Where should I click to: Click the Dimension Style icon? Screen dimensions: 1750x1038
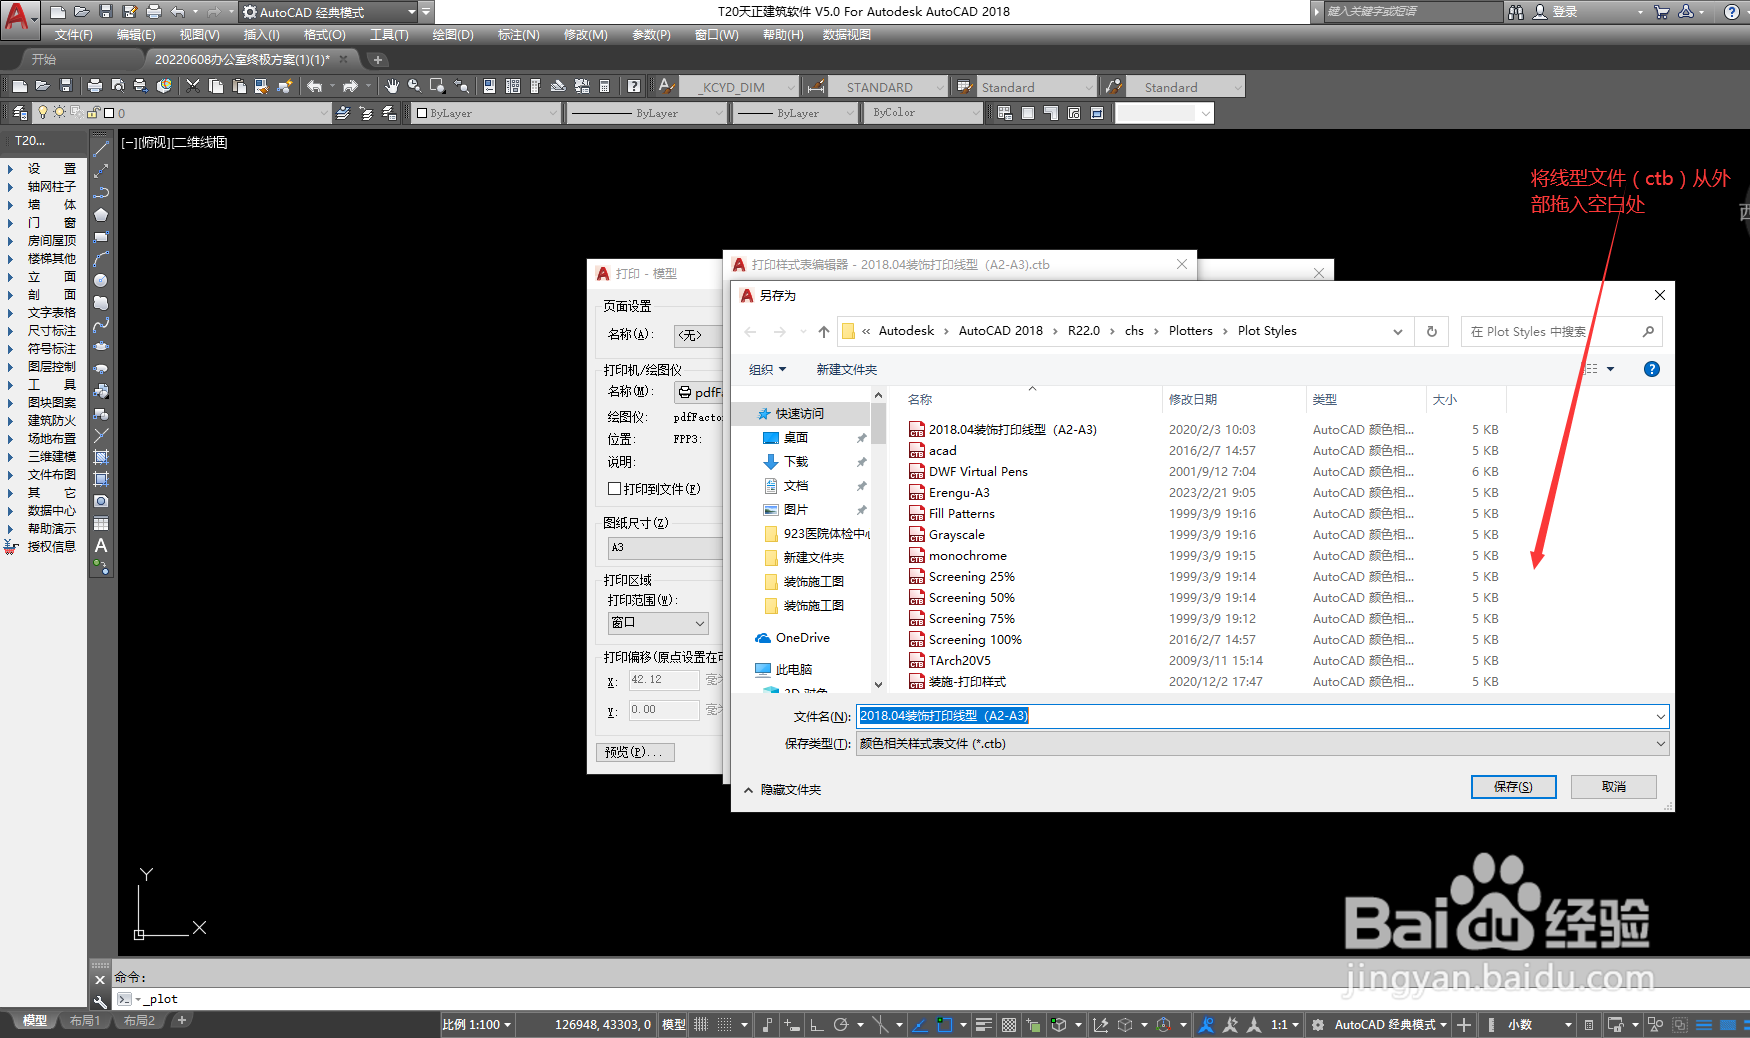[x=816, y=87]
